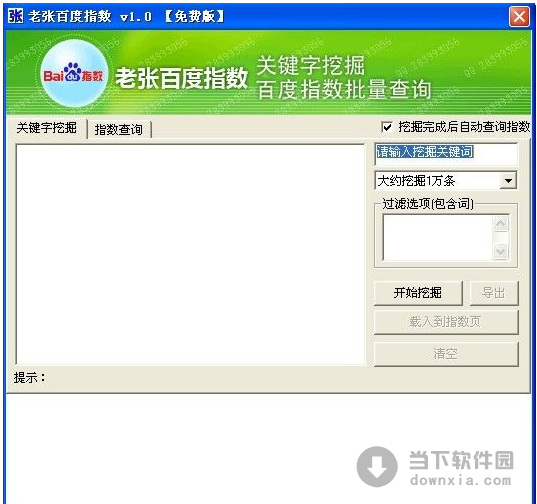Click the filter box scroll up arrow
This screenshot has width=537, height=504.
[501, 224]
